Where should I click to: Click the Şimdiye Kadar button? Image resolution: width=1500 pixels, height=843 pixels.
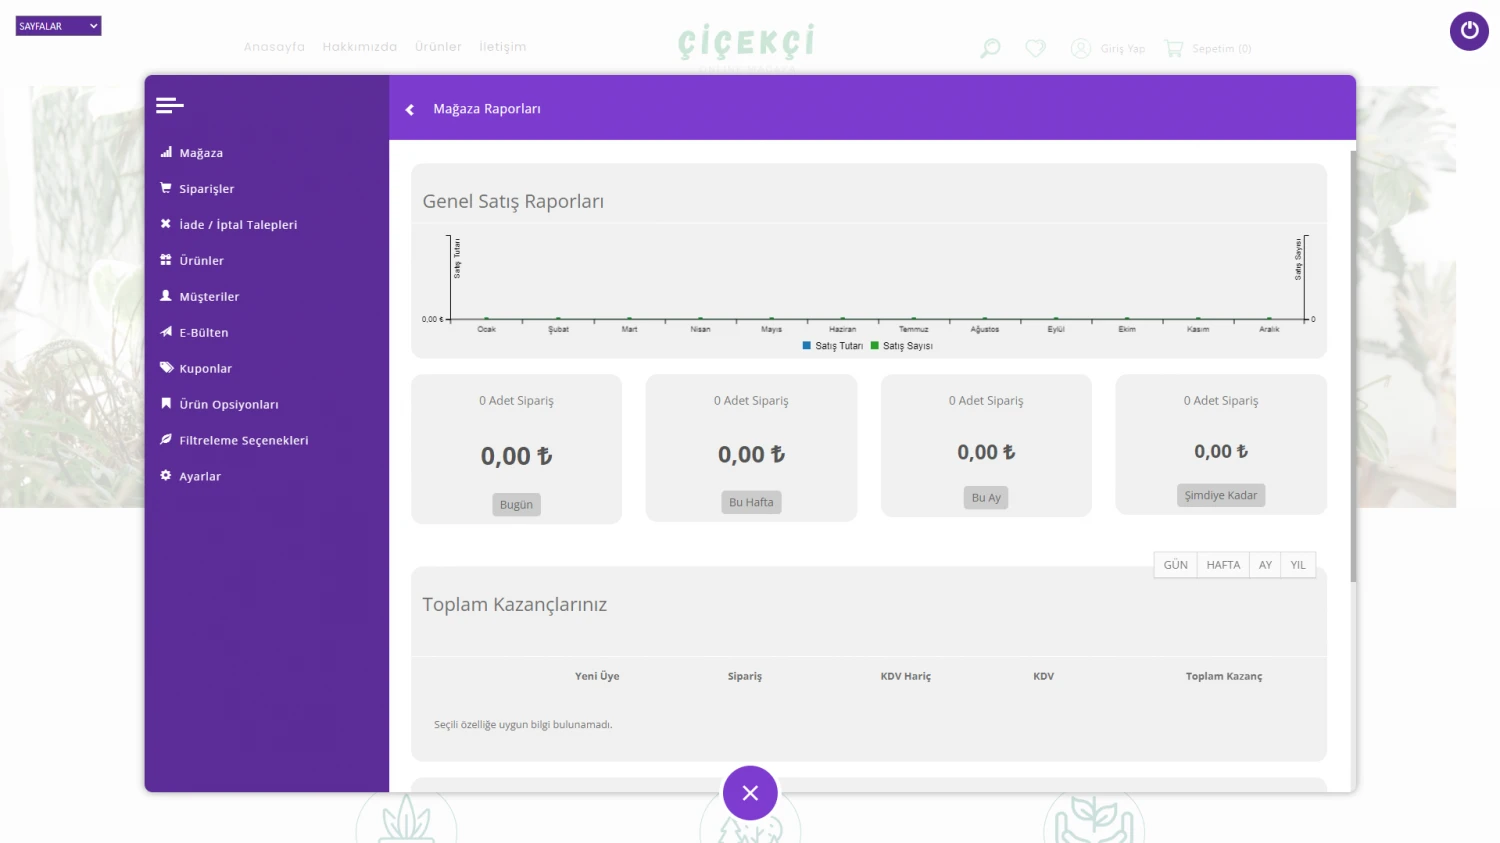coord(1221,496)
